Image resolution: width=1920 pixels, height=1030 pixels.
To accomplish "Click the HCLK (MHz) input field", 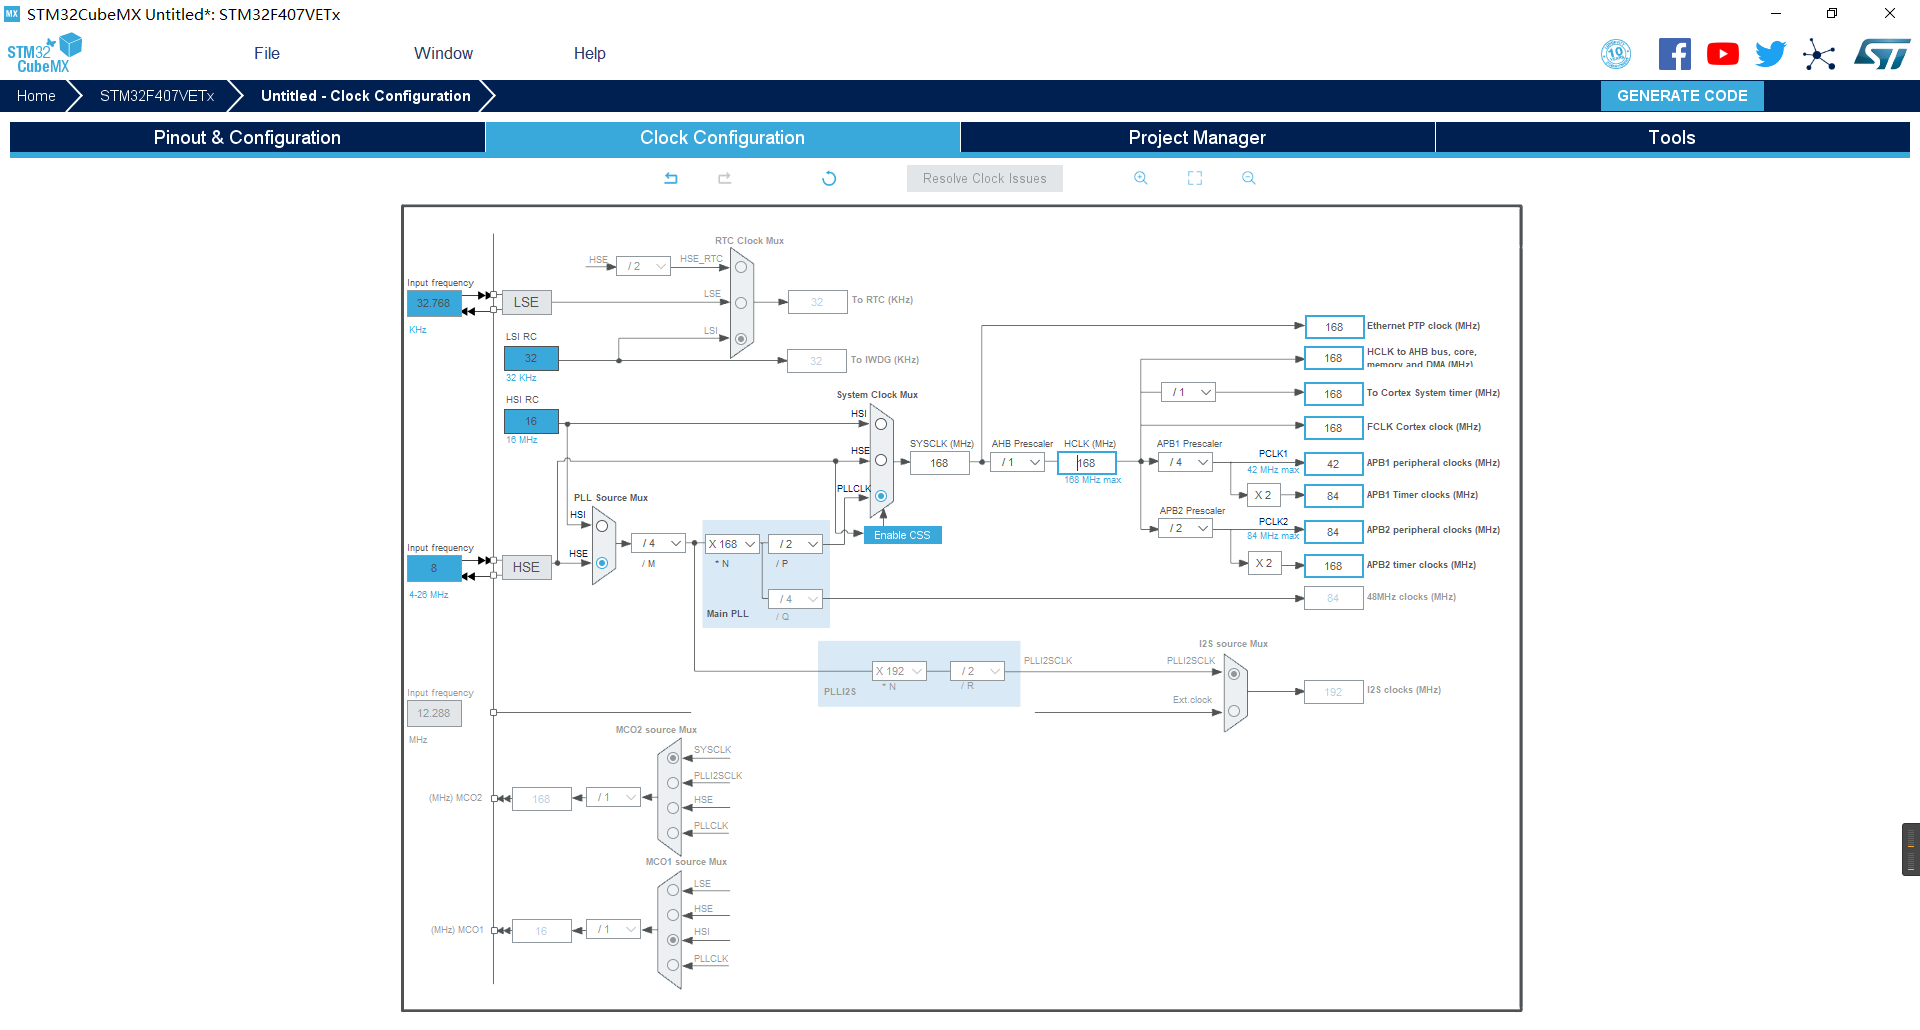I will (x=1087, y=463).
